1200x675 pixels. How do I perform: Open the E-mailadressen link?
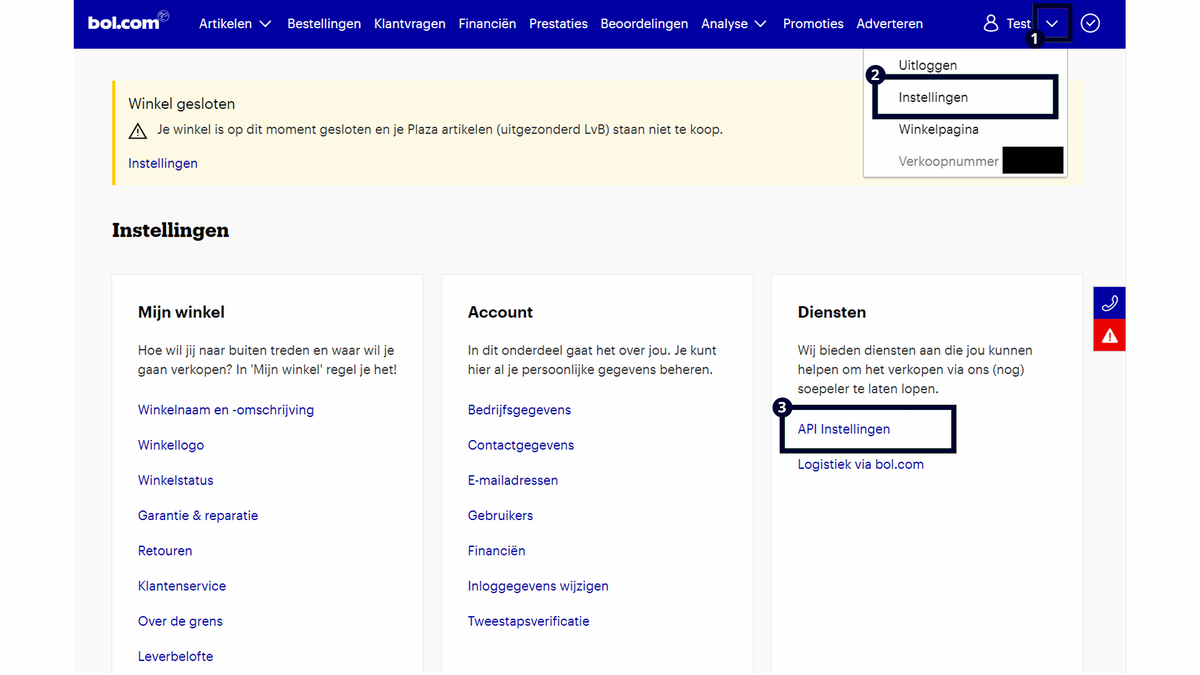(513, 480)
